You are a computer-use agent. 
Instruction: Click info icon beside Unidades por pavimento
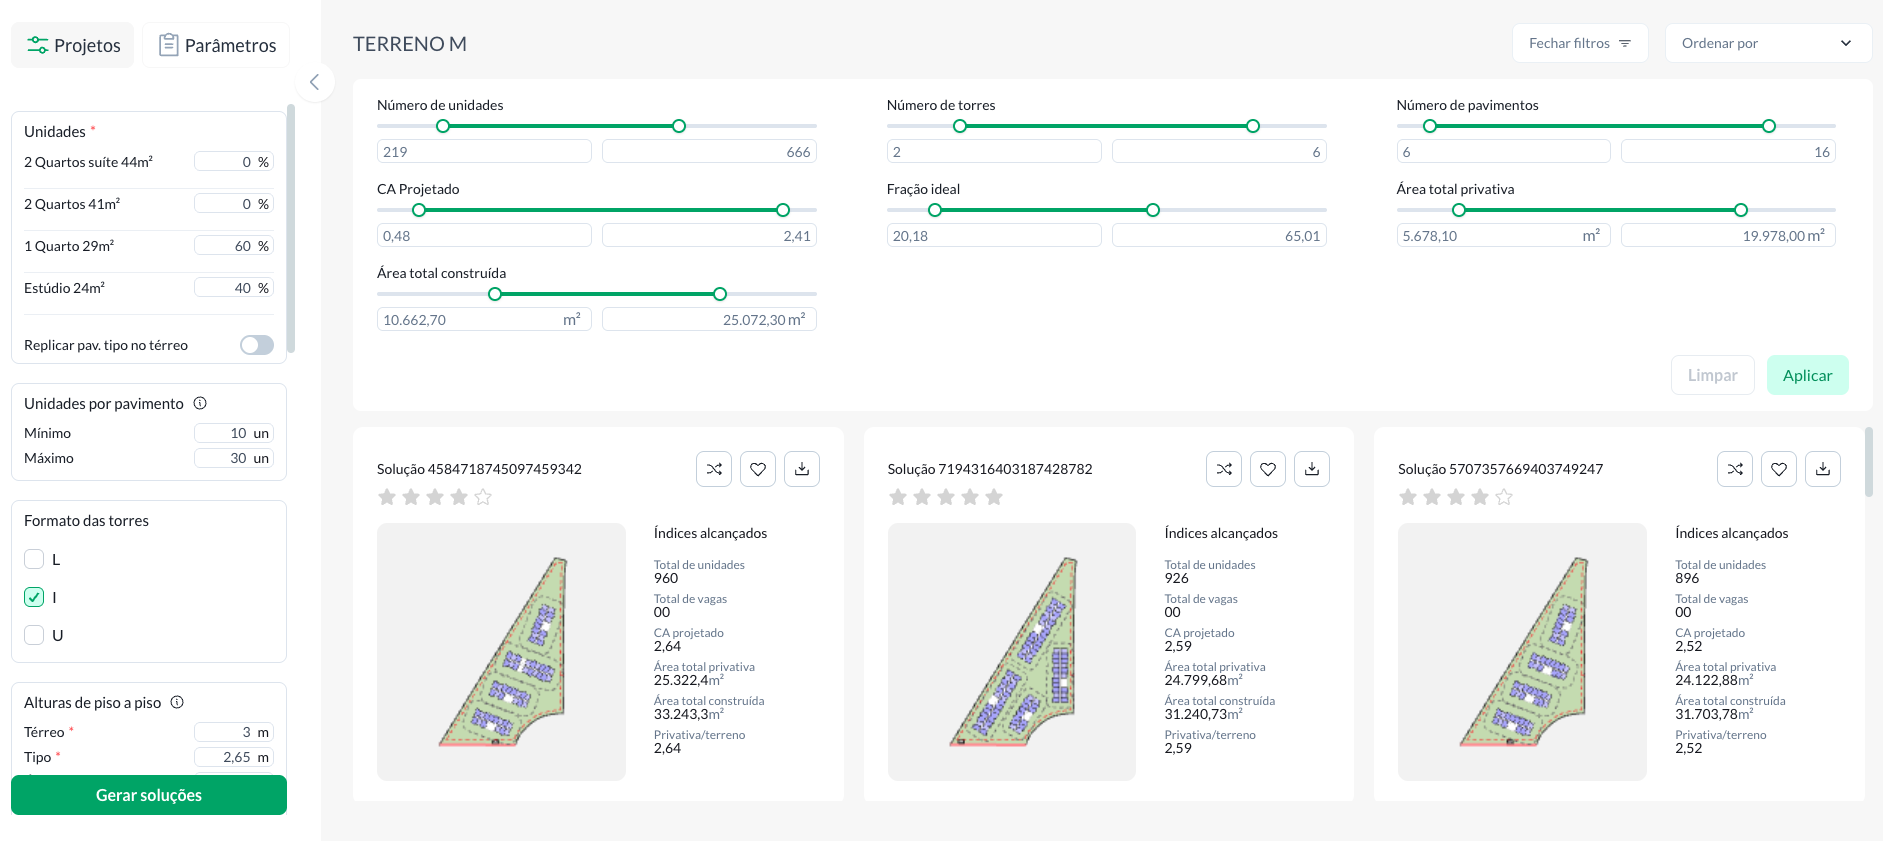(x=200, y=403)
